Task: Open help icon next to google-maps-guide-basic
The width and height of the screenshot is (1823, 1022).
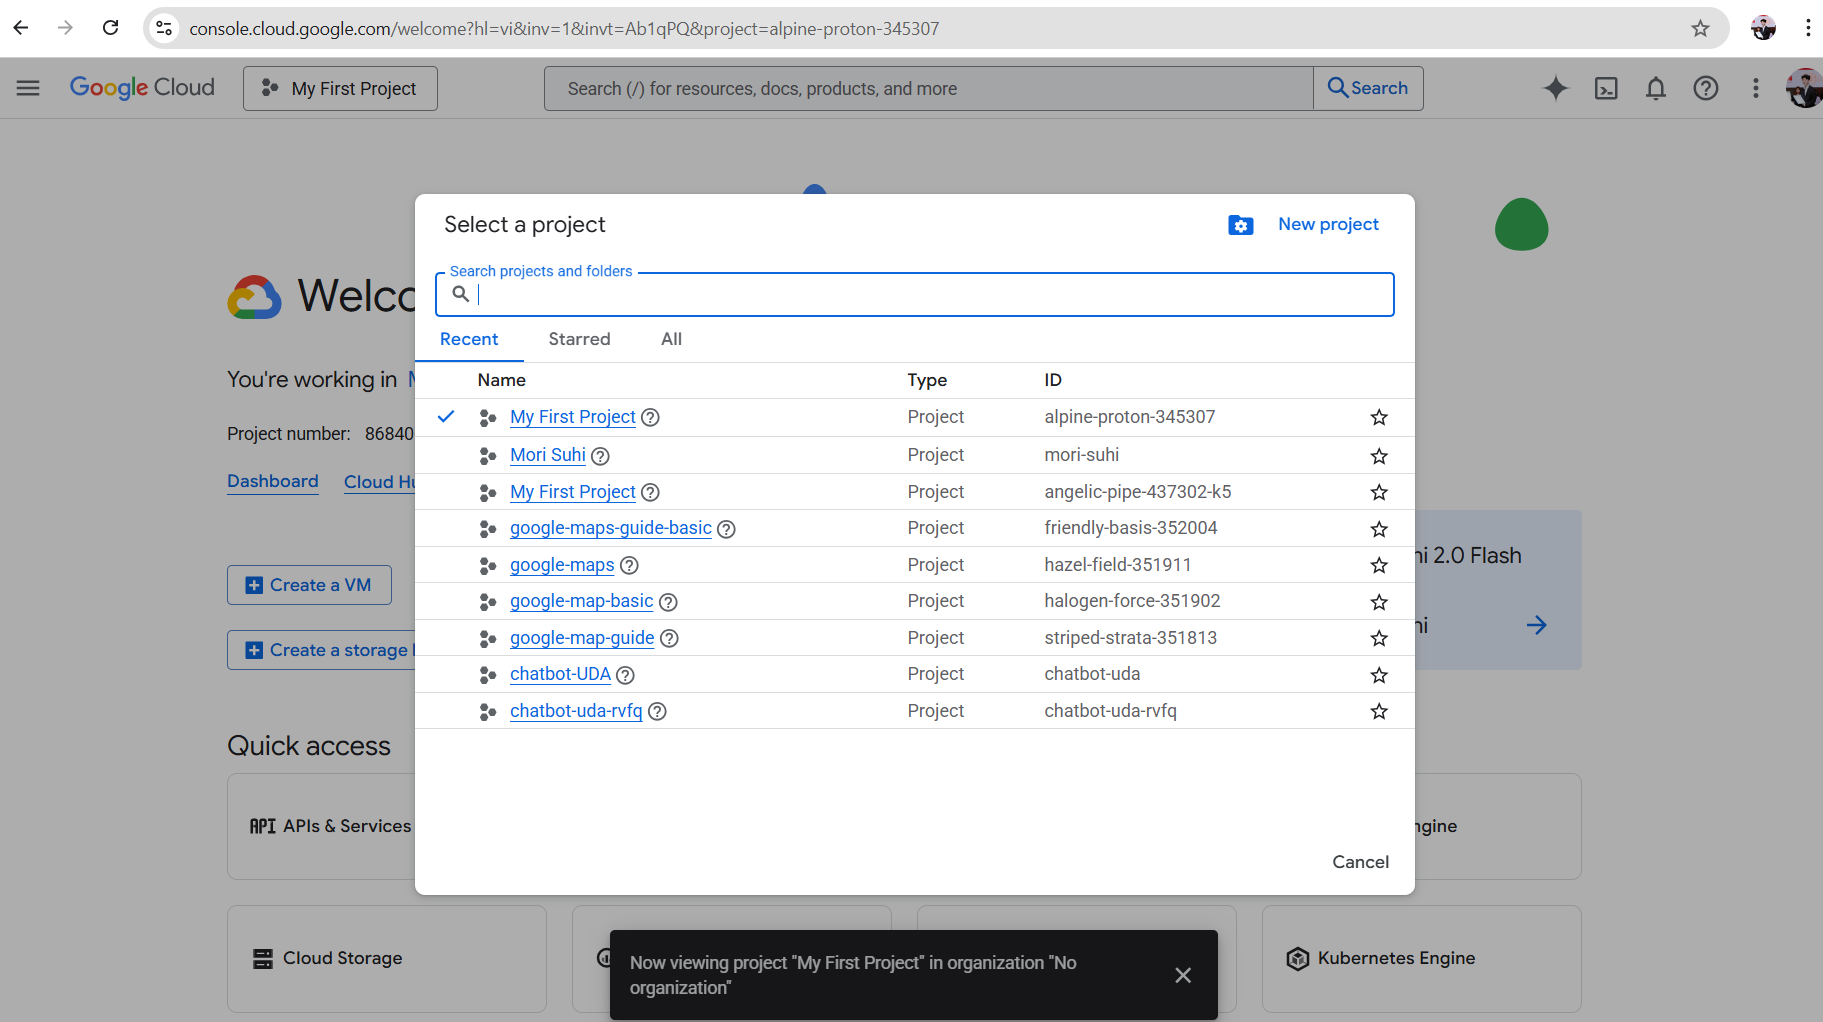Action: (726, 529)
